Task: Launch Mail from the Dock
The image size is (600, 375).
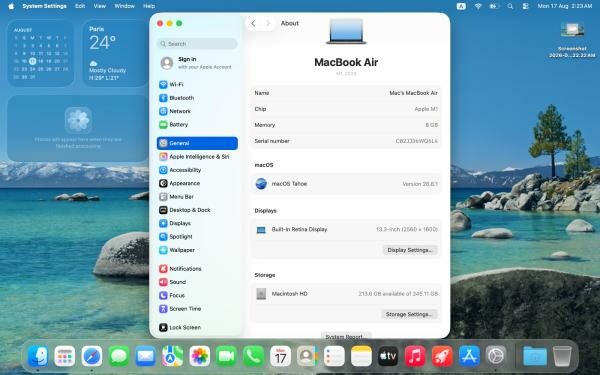Action: [146, 356]
